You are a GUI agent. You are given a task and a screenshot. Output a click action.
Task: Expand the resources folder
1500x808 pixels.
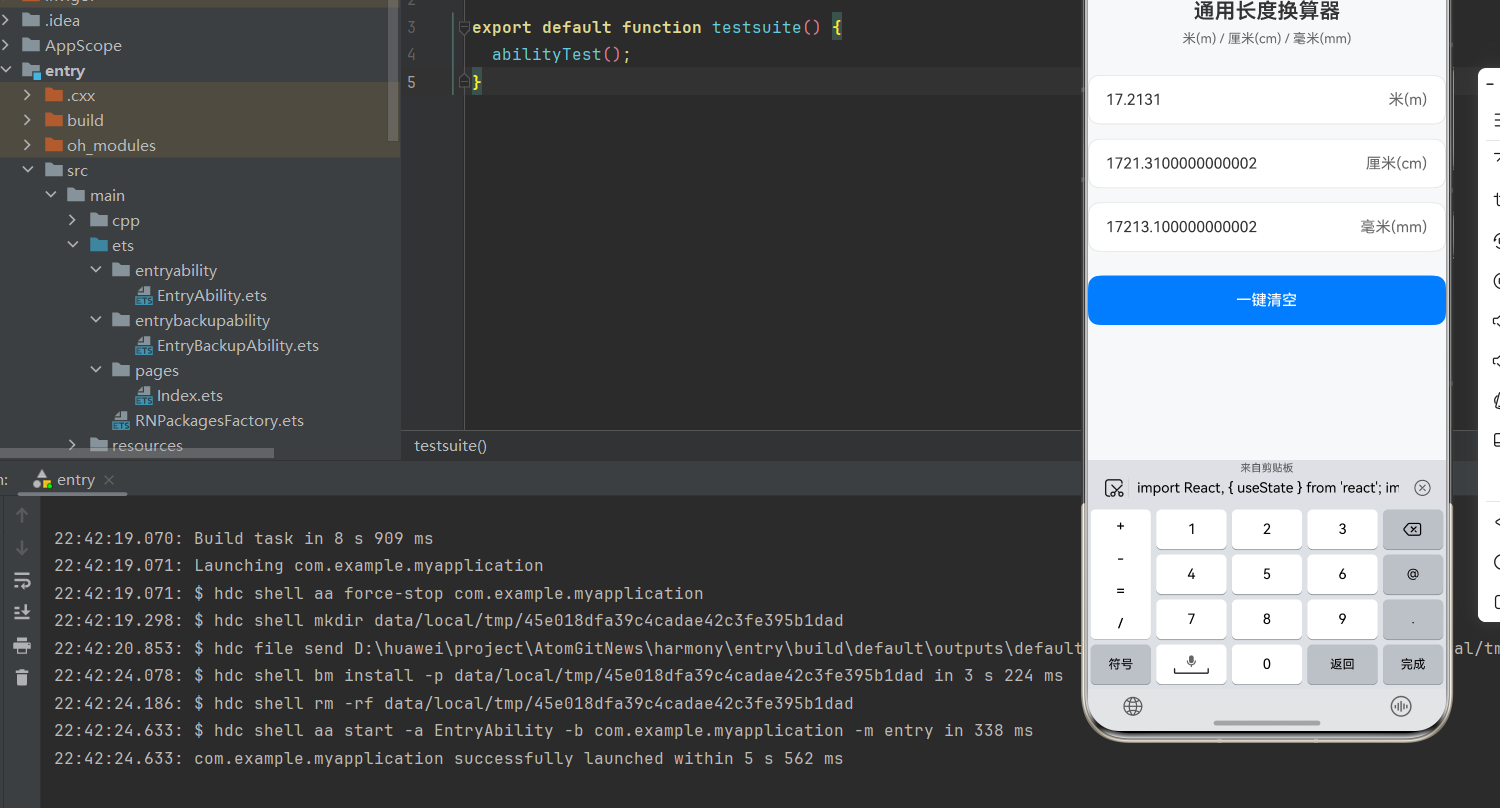[x=73, y=445]
